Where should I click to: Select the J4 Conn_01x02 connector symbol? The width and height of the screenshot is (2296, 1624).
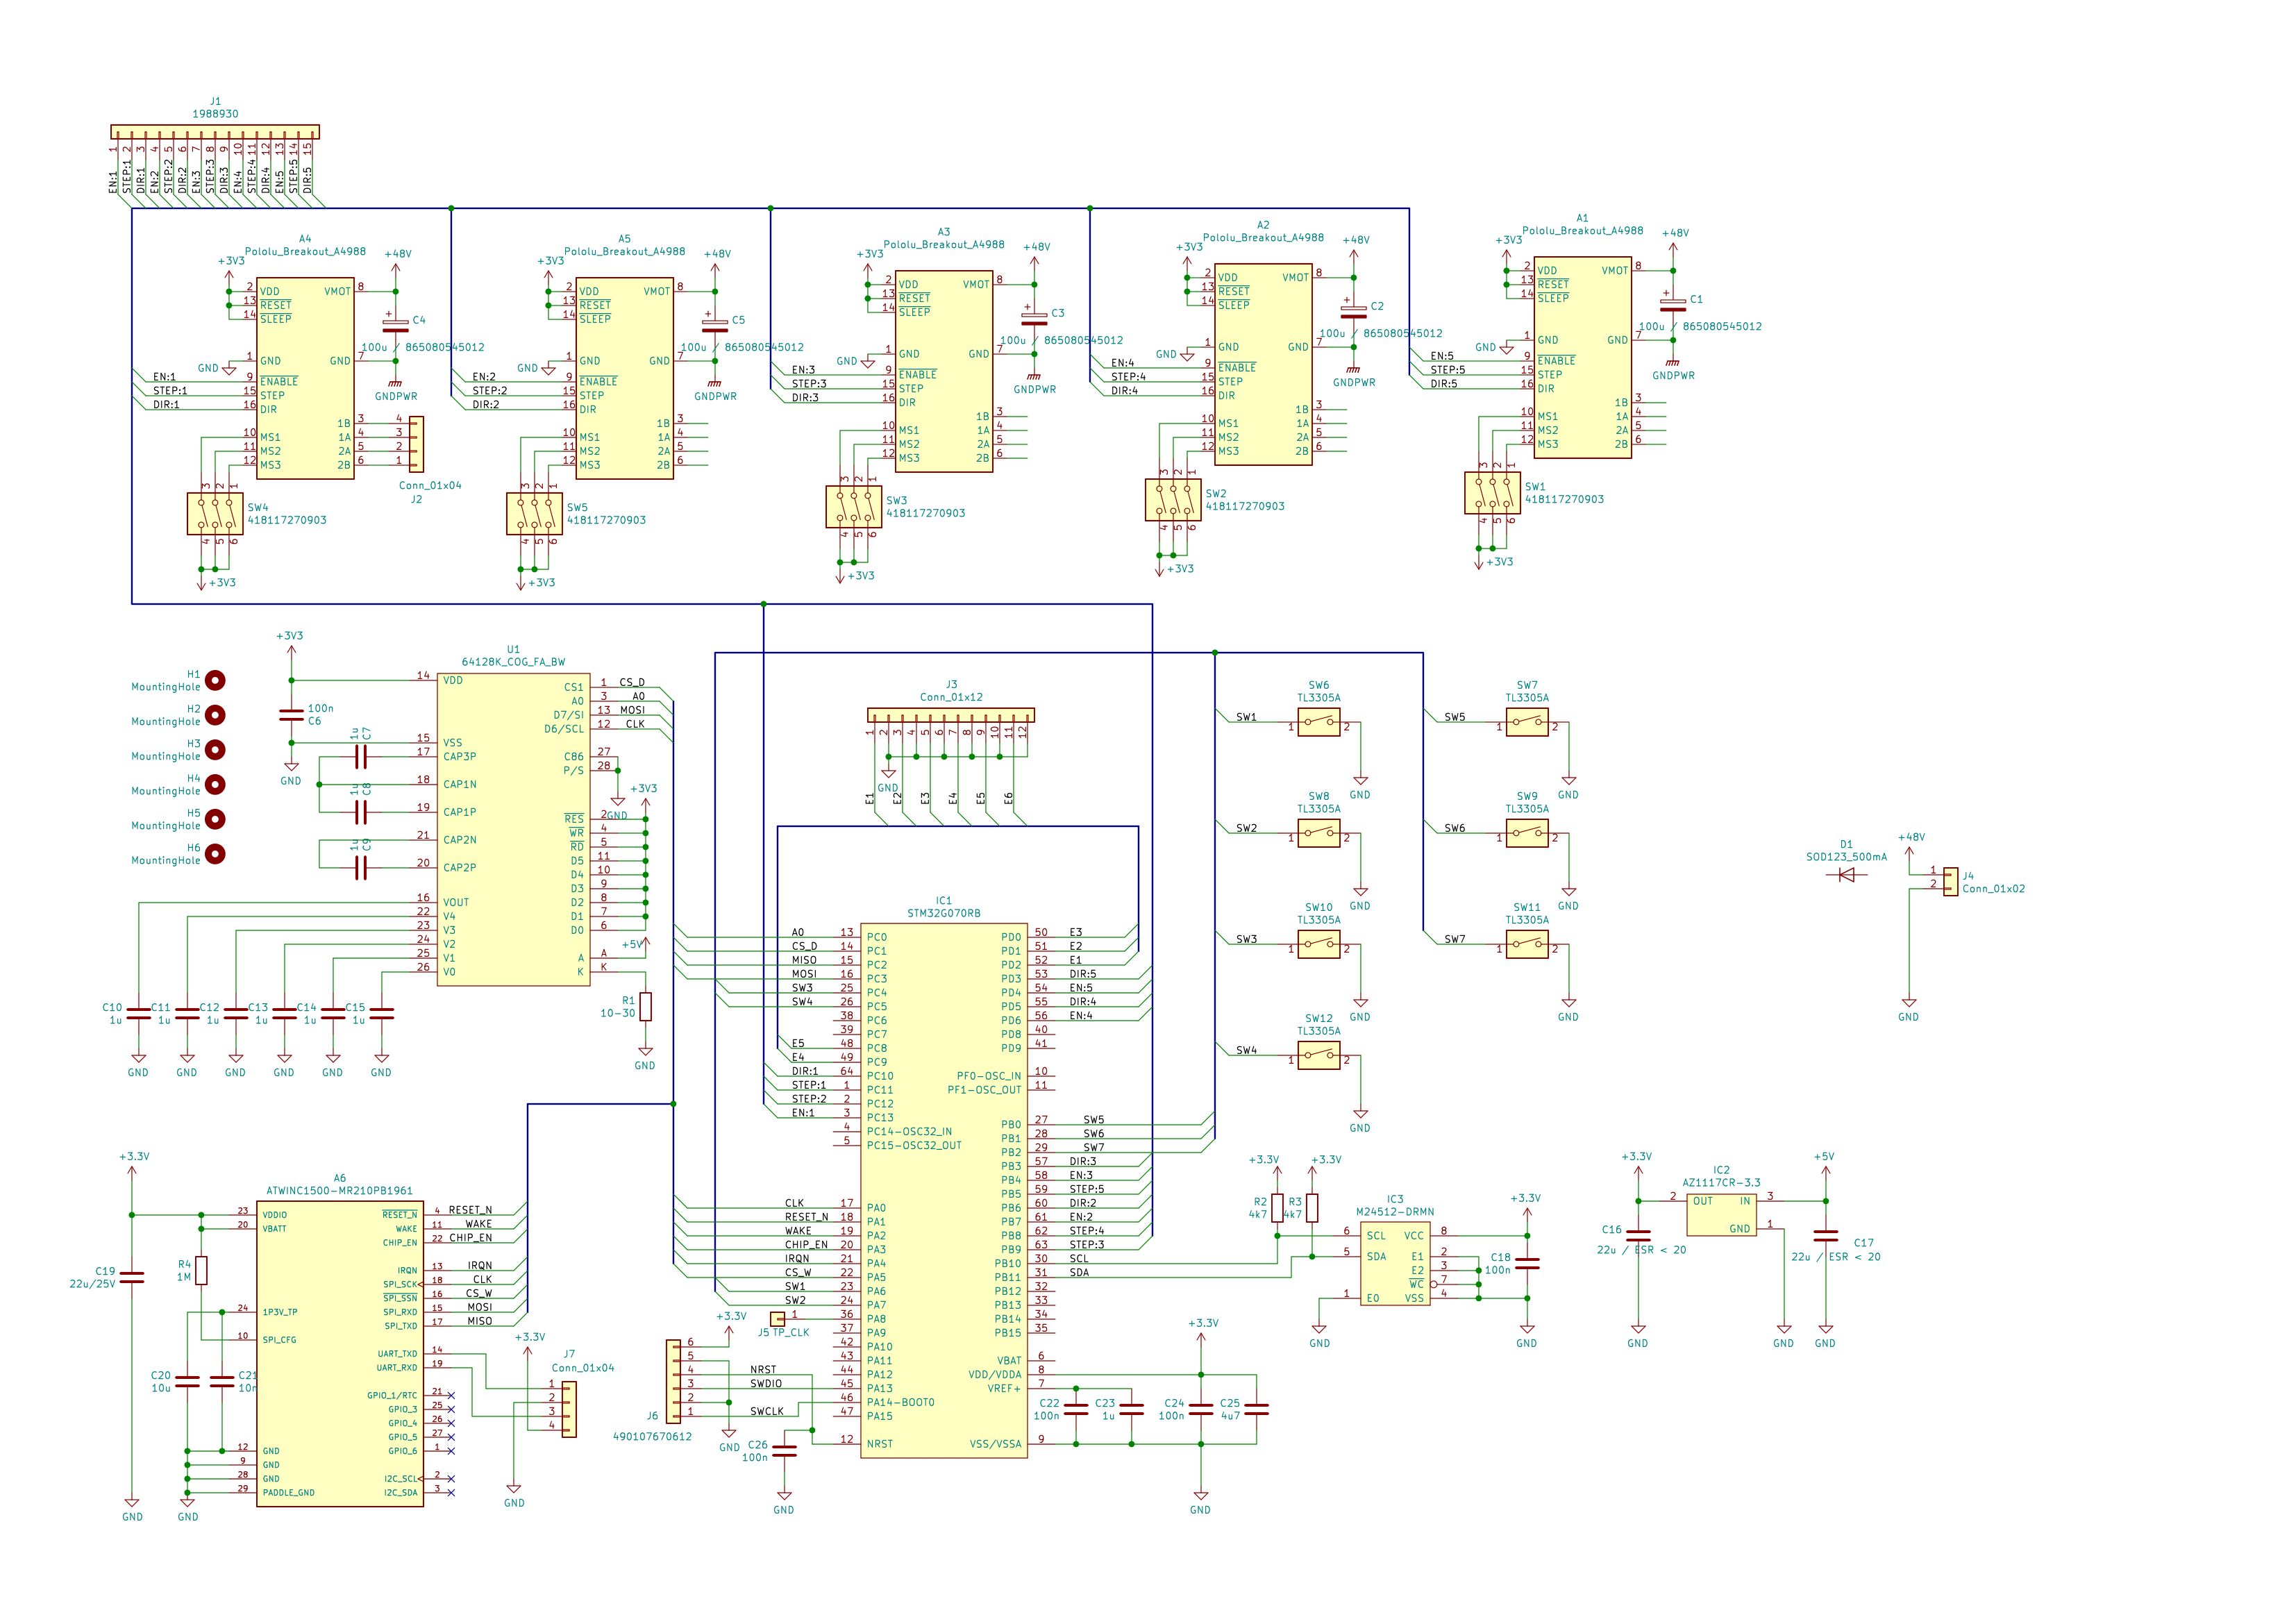click(x=1951, y=881)
